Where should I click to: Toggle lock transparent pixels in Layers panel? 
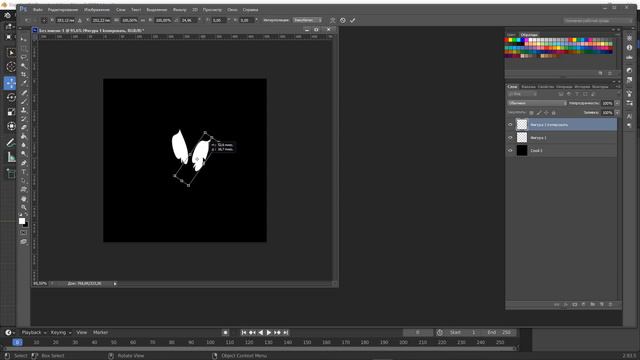[531, 113]
